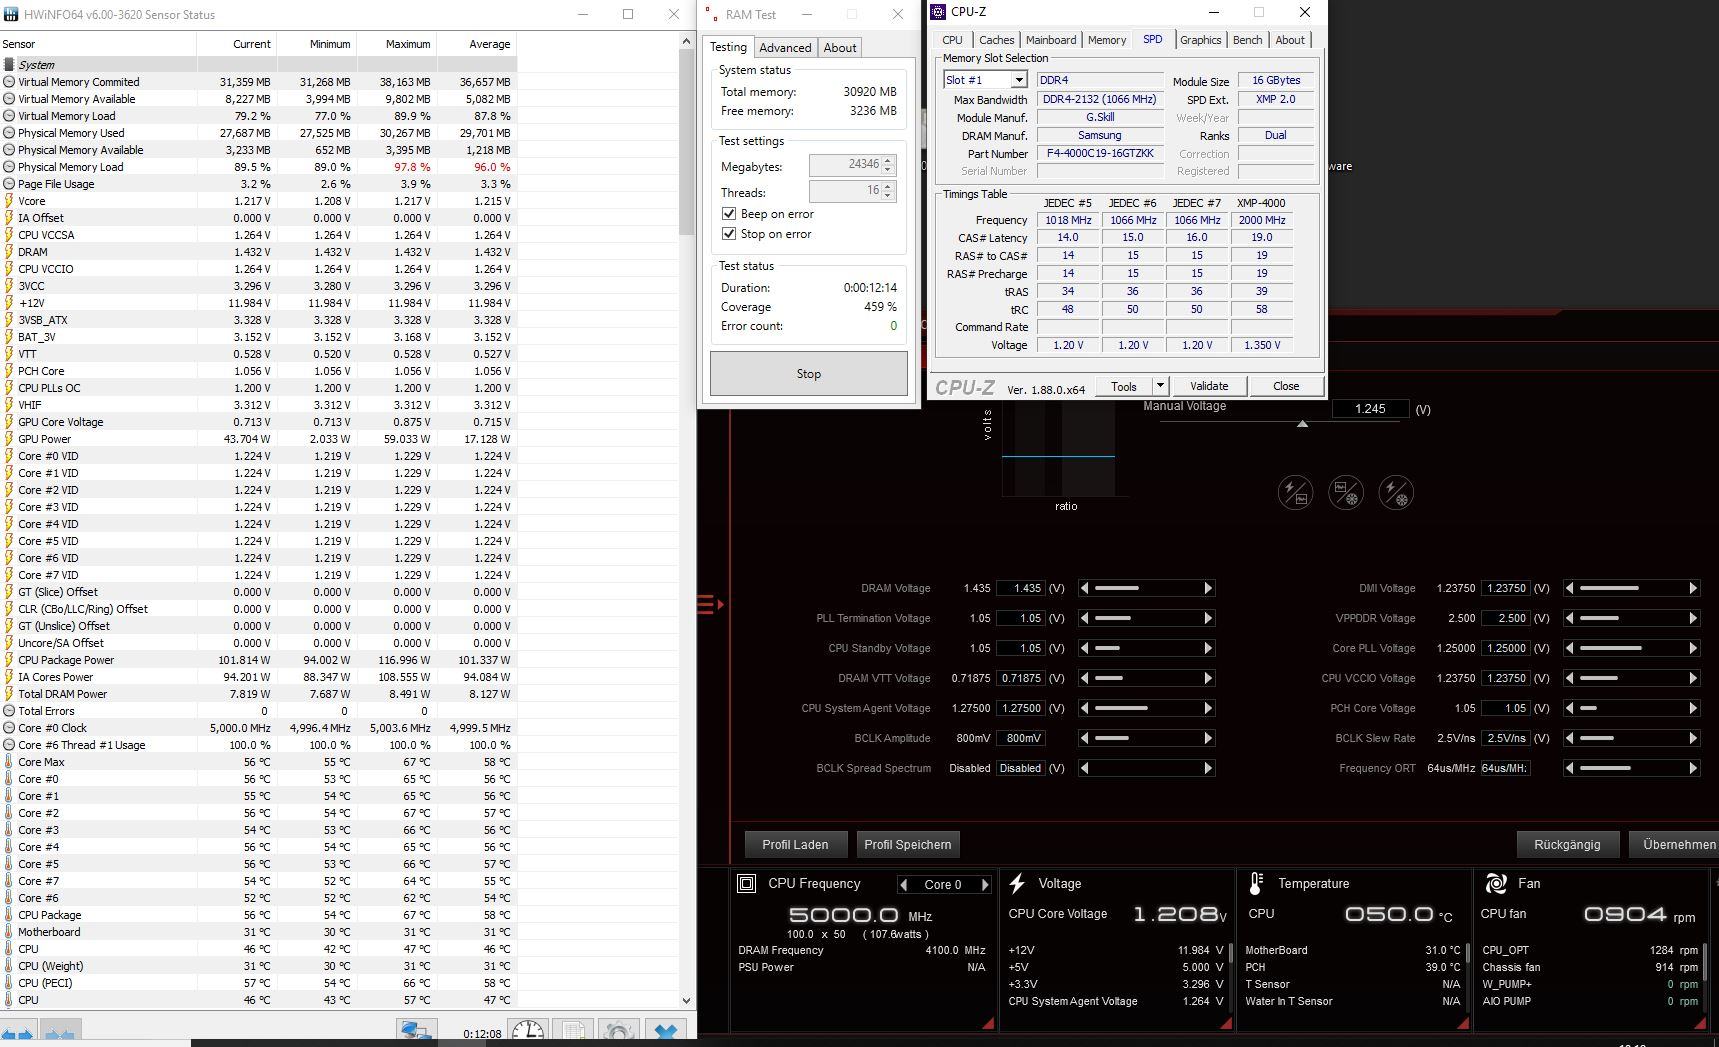This screenshot has width=1719, height=1047.
Task: Select next core arrow beside Core 0
Action: click(985, 885)
